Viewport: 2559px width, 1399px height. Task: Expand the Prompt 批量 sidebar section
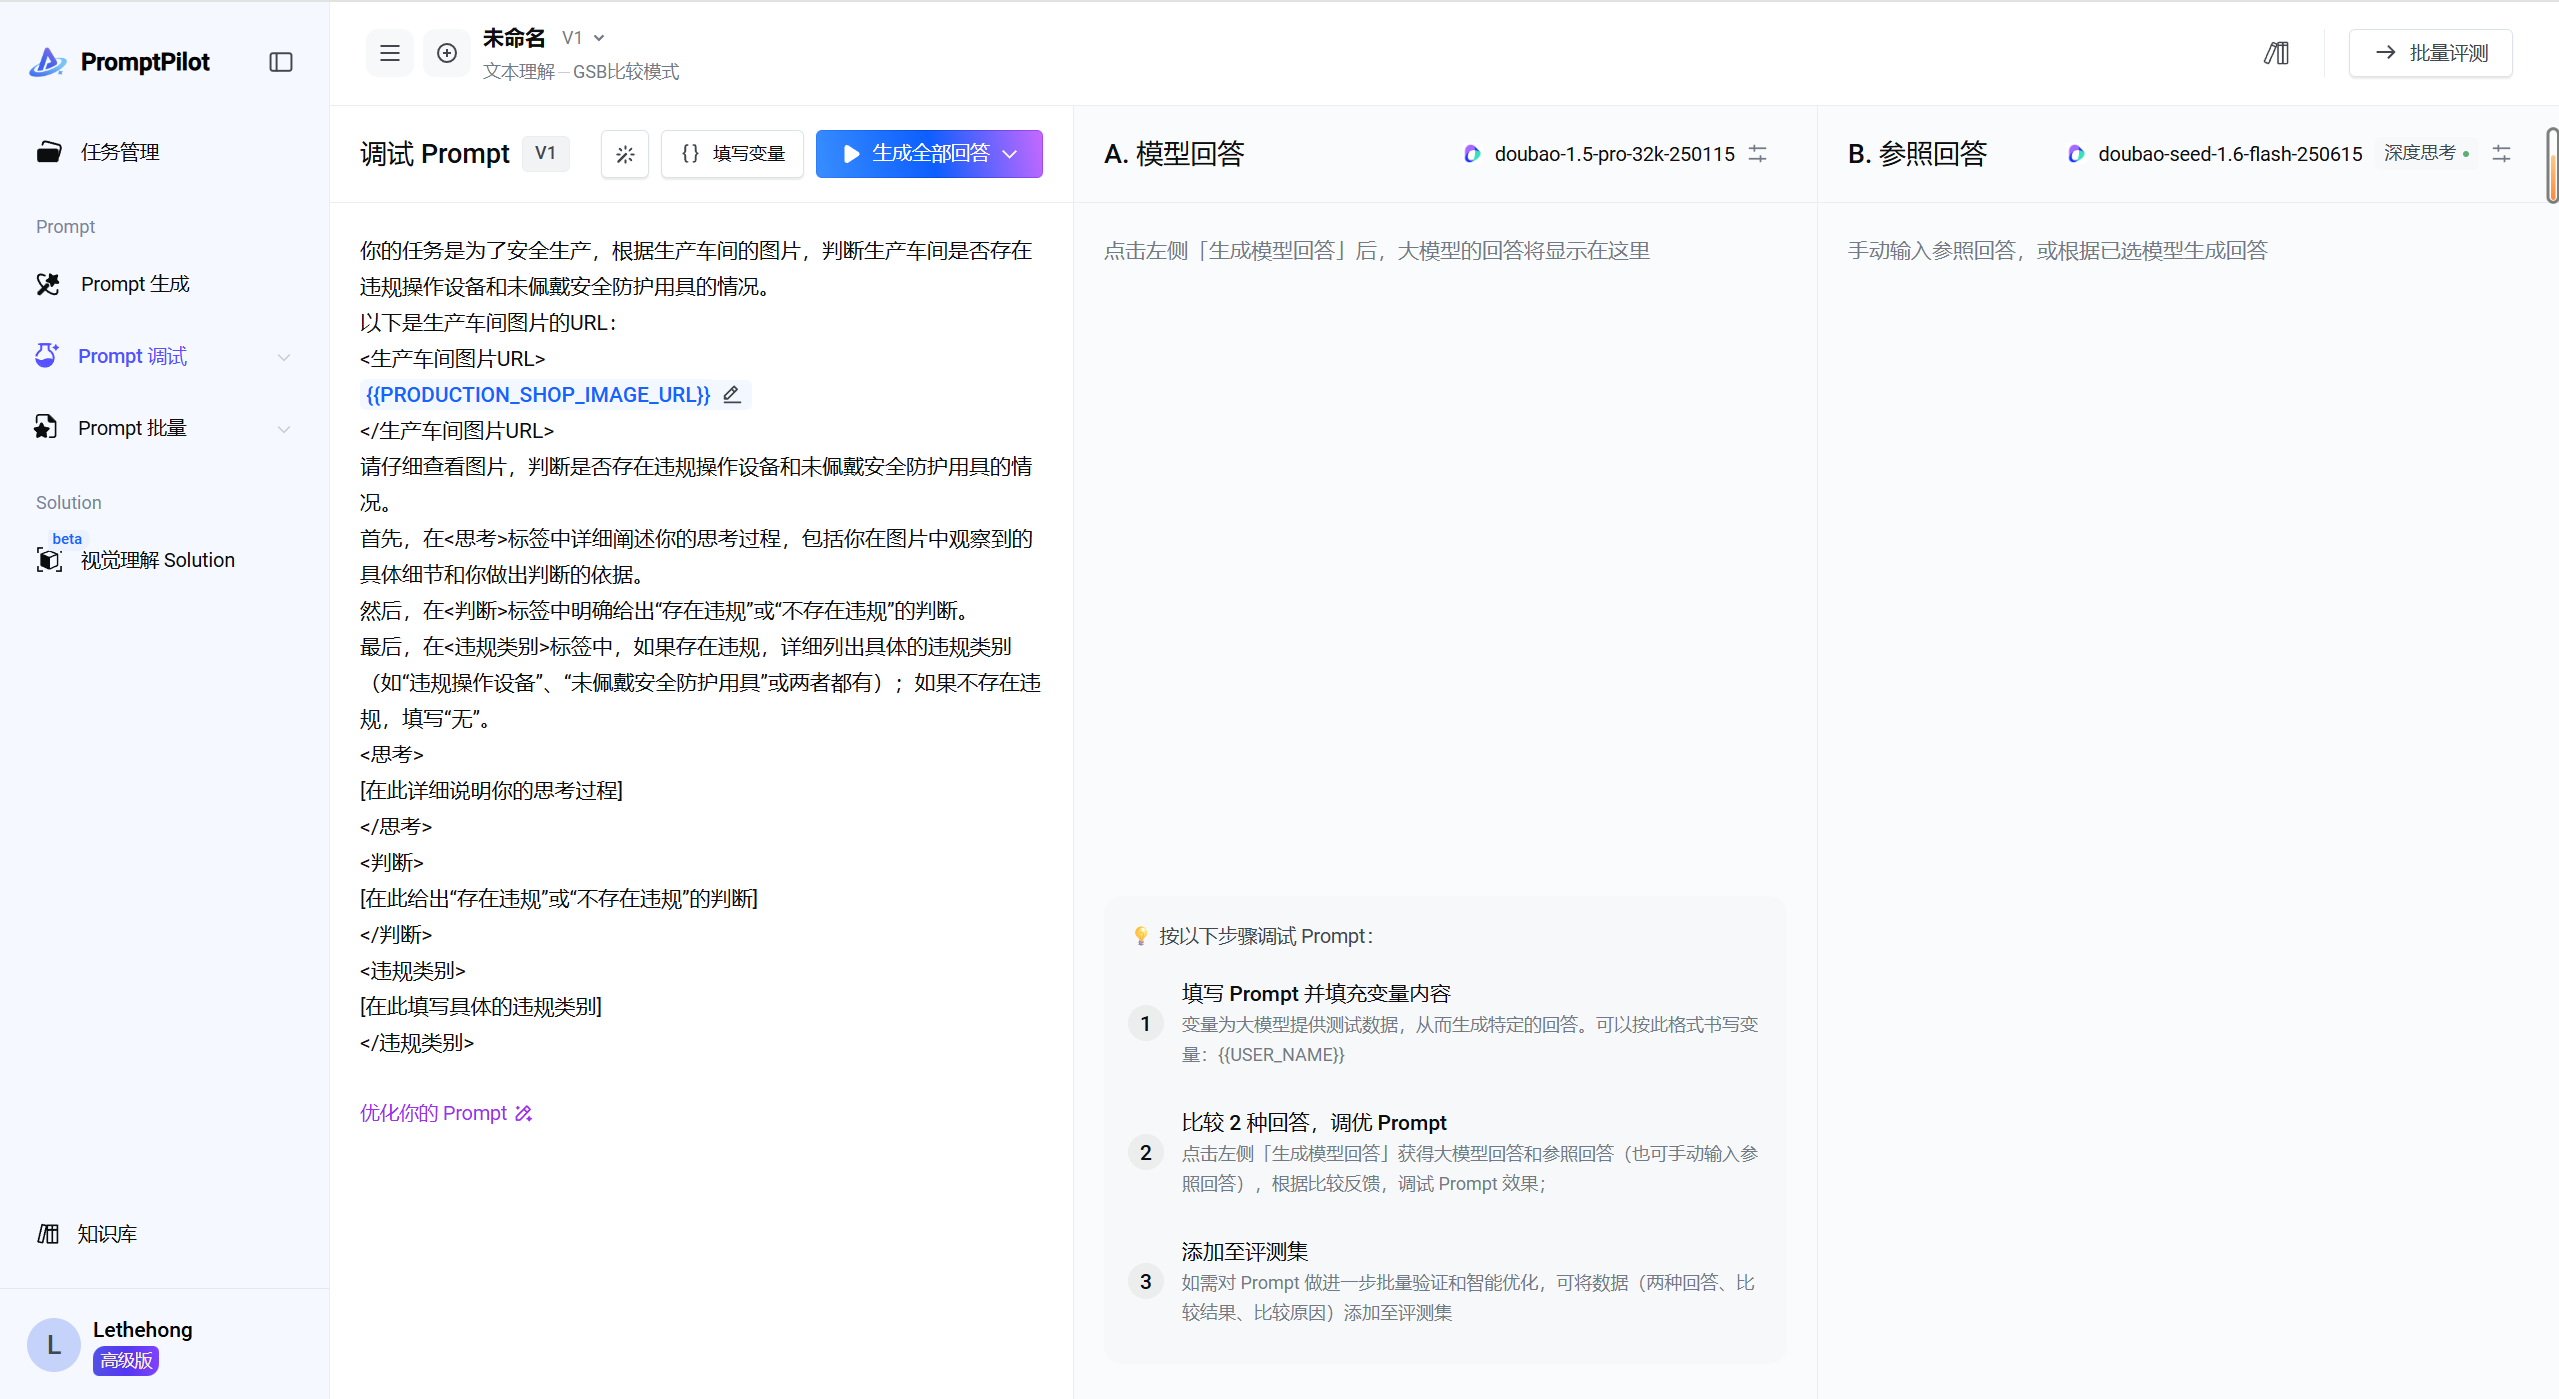[284, 429]
